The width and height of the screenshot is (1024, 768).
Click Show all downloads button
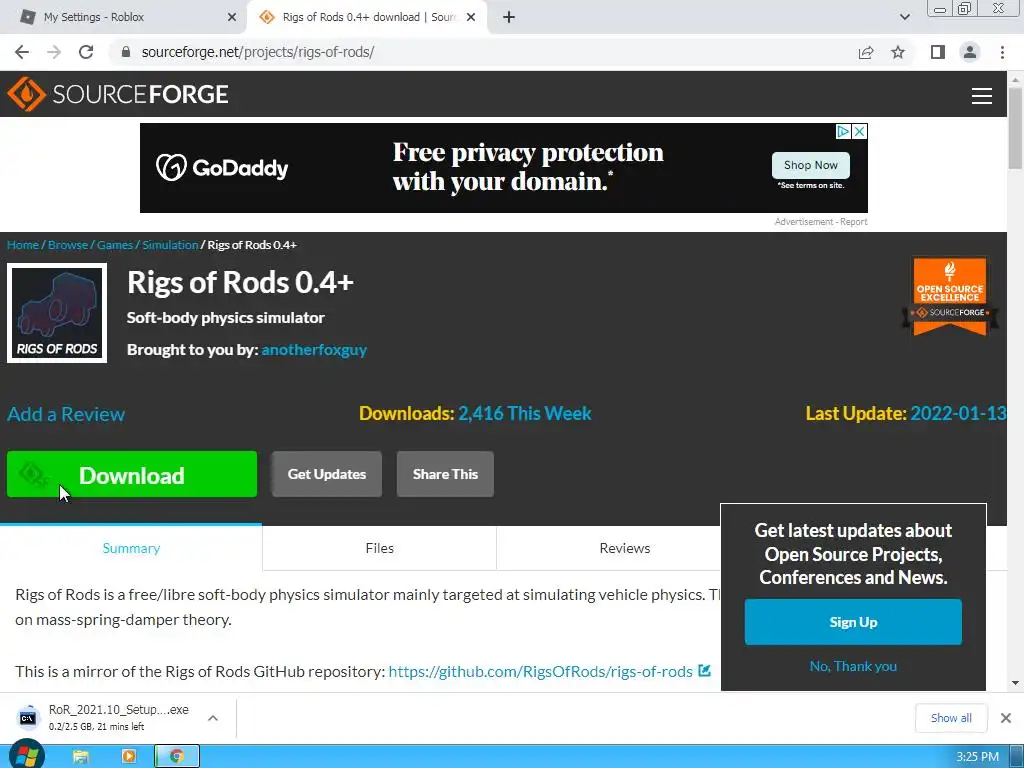[951, 718]
